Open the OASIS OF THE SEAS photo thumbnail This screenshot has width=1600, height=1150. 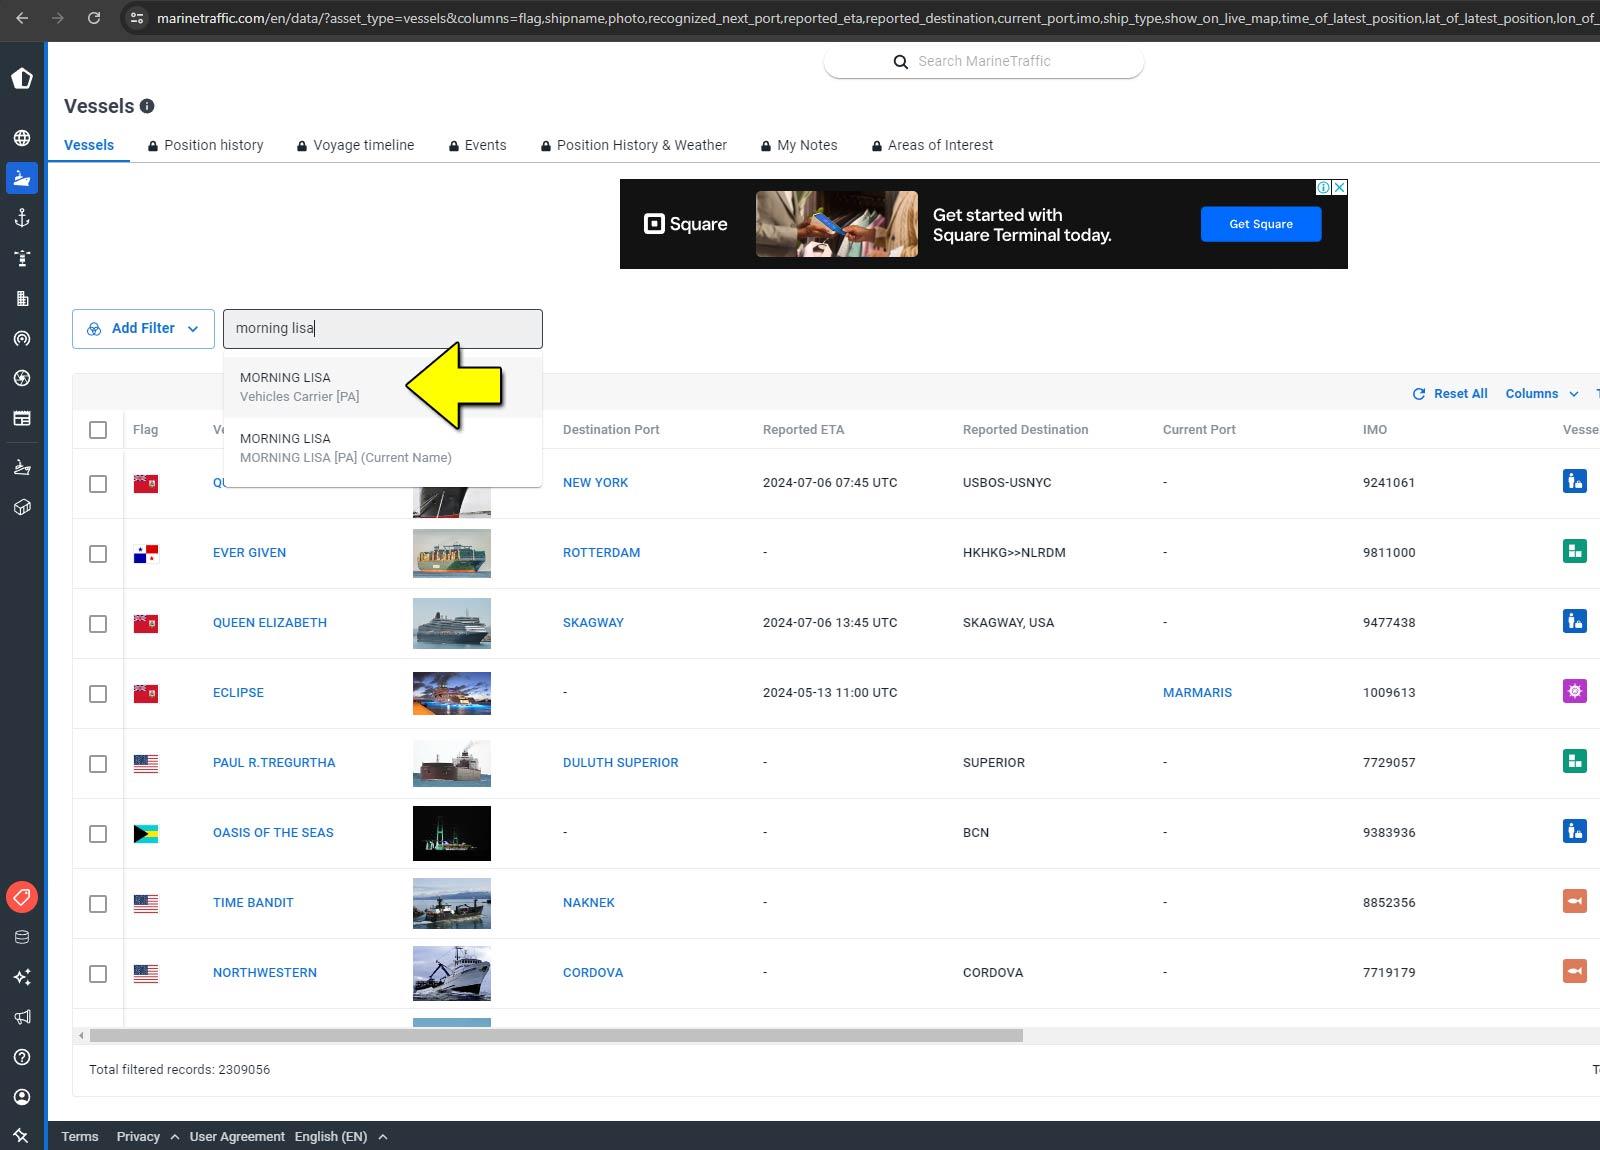click(x=452, y=833)
